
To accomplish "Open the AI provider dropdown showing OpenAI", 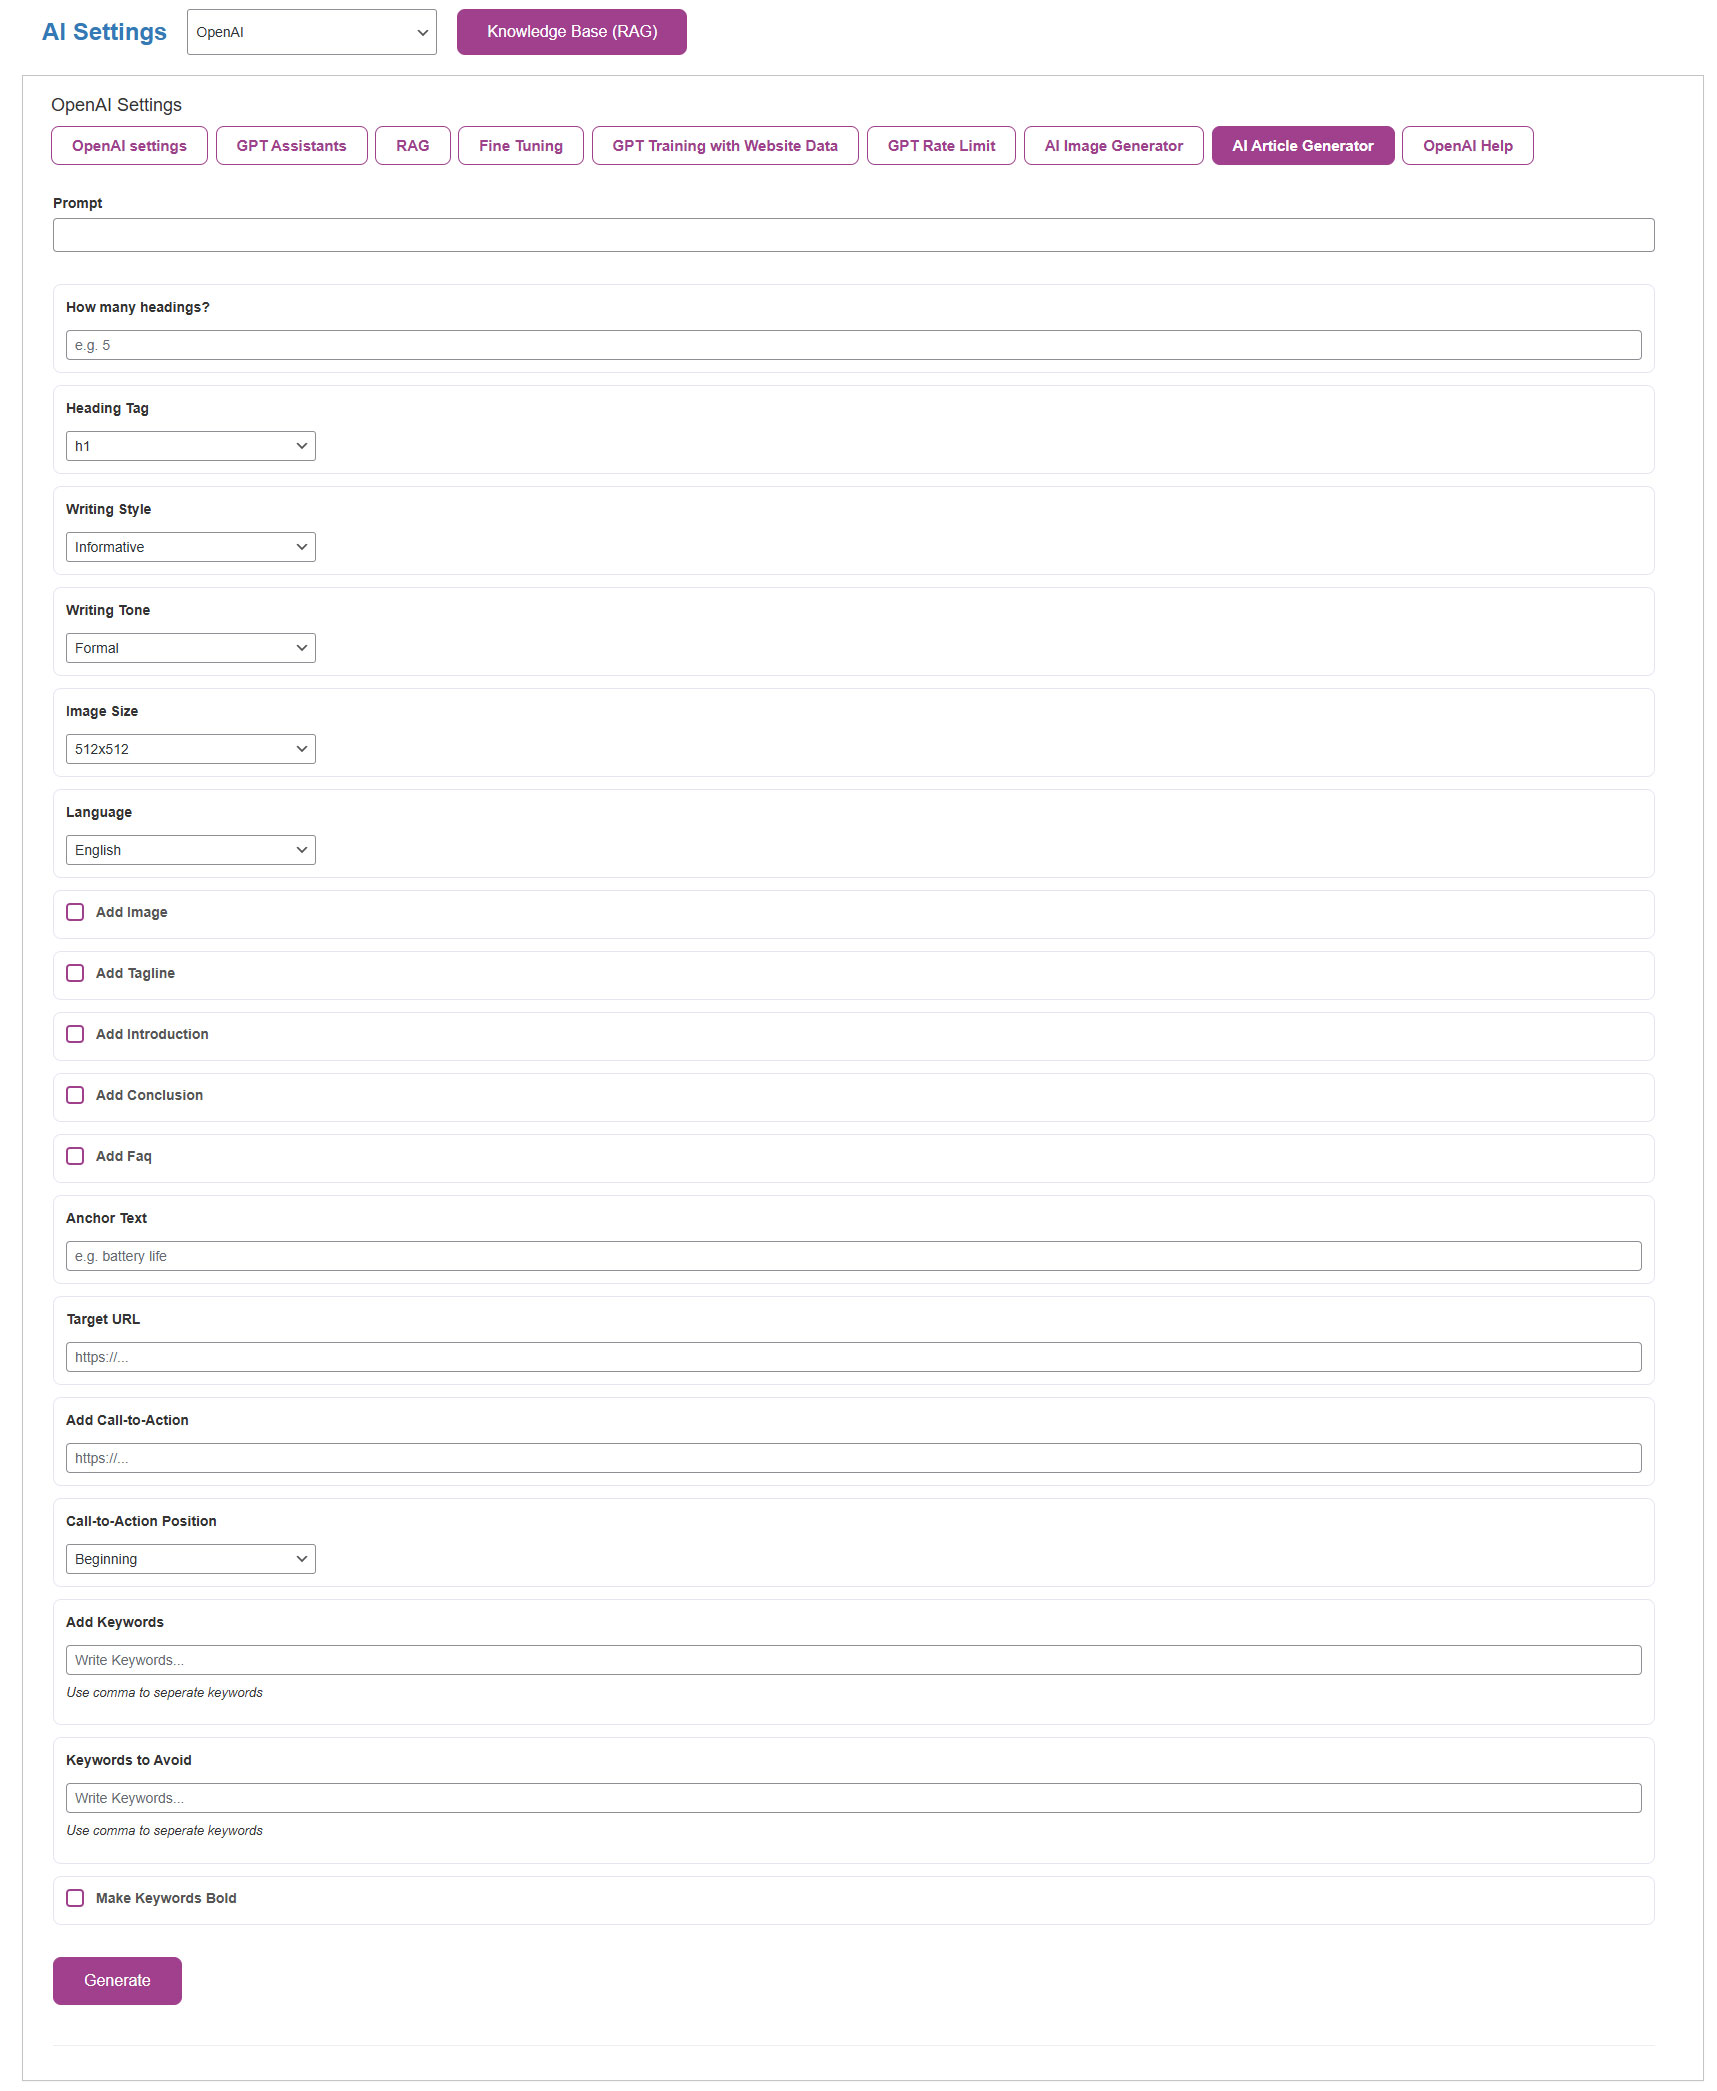I will (x=311, y=32).
